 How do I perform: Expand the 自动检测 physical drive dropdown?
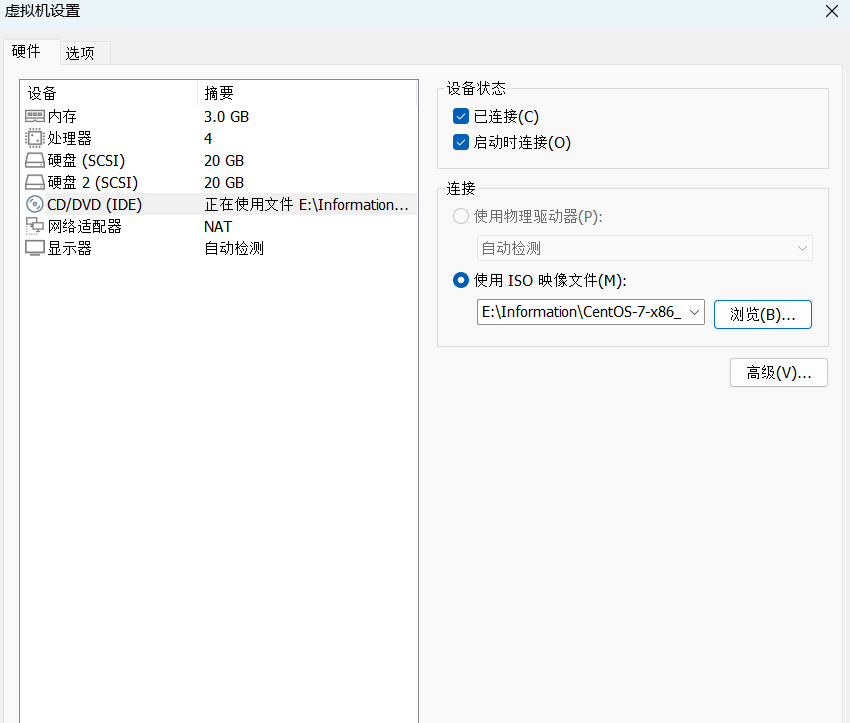coord(801,248)
